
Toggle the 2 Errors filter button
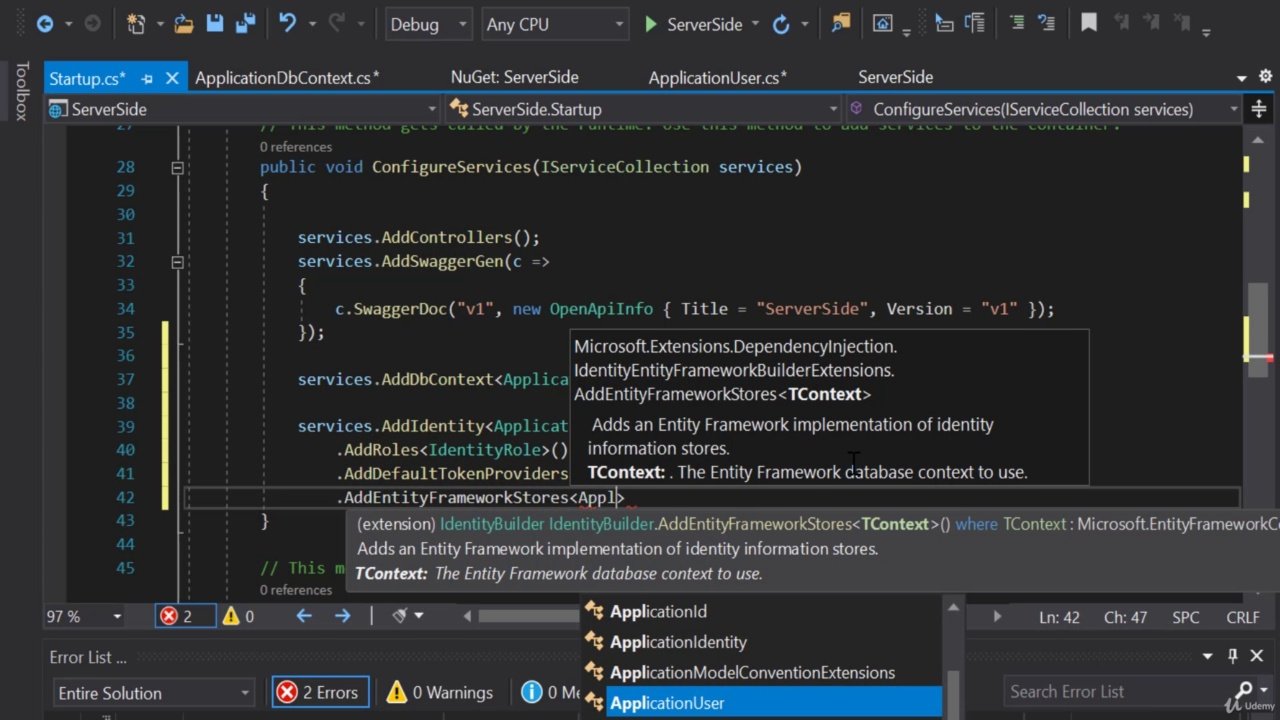pyautogui.click(x=321, y=692)
